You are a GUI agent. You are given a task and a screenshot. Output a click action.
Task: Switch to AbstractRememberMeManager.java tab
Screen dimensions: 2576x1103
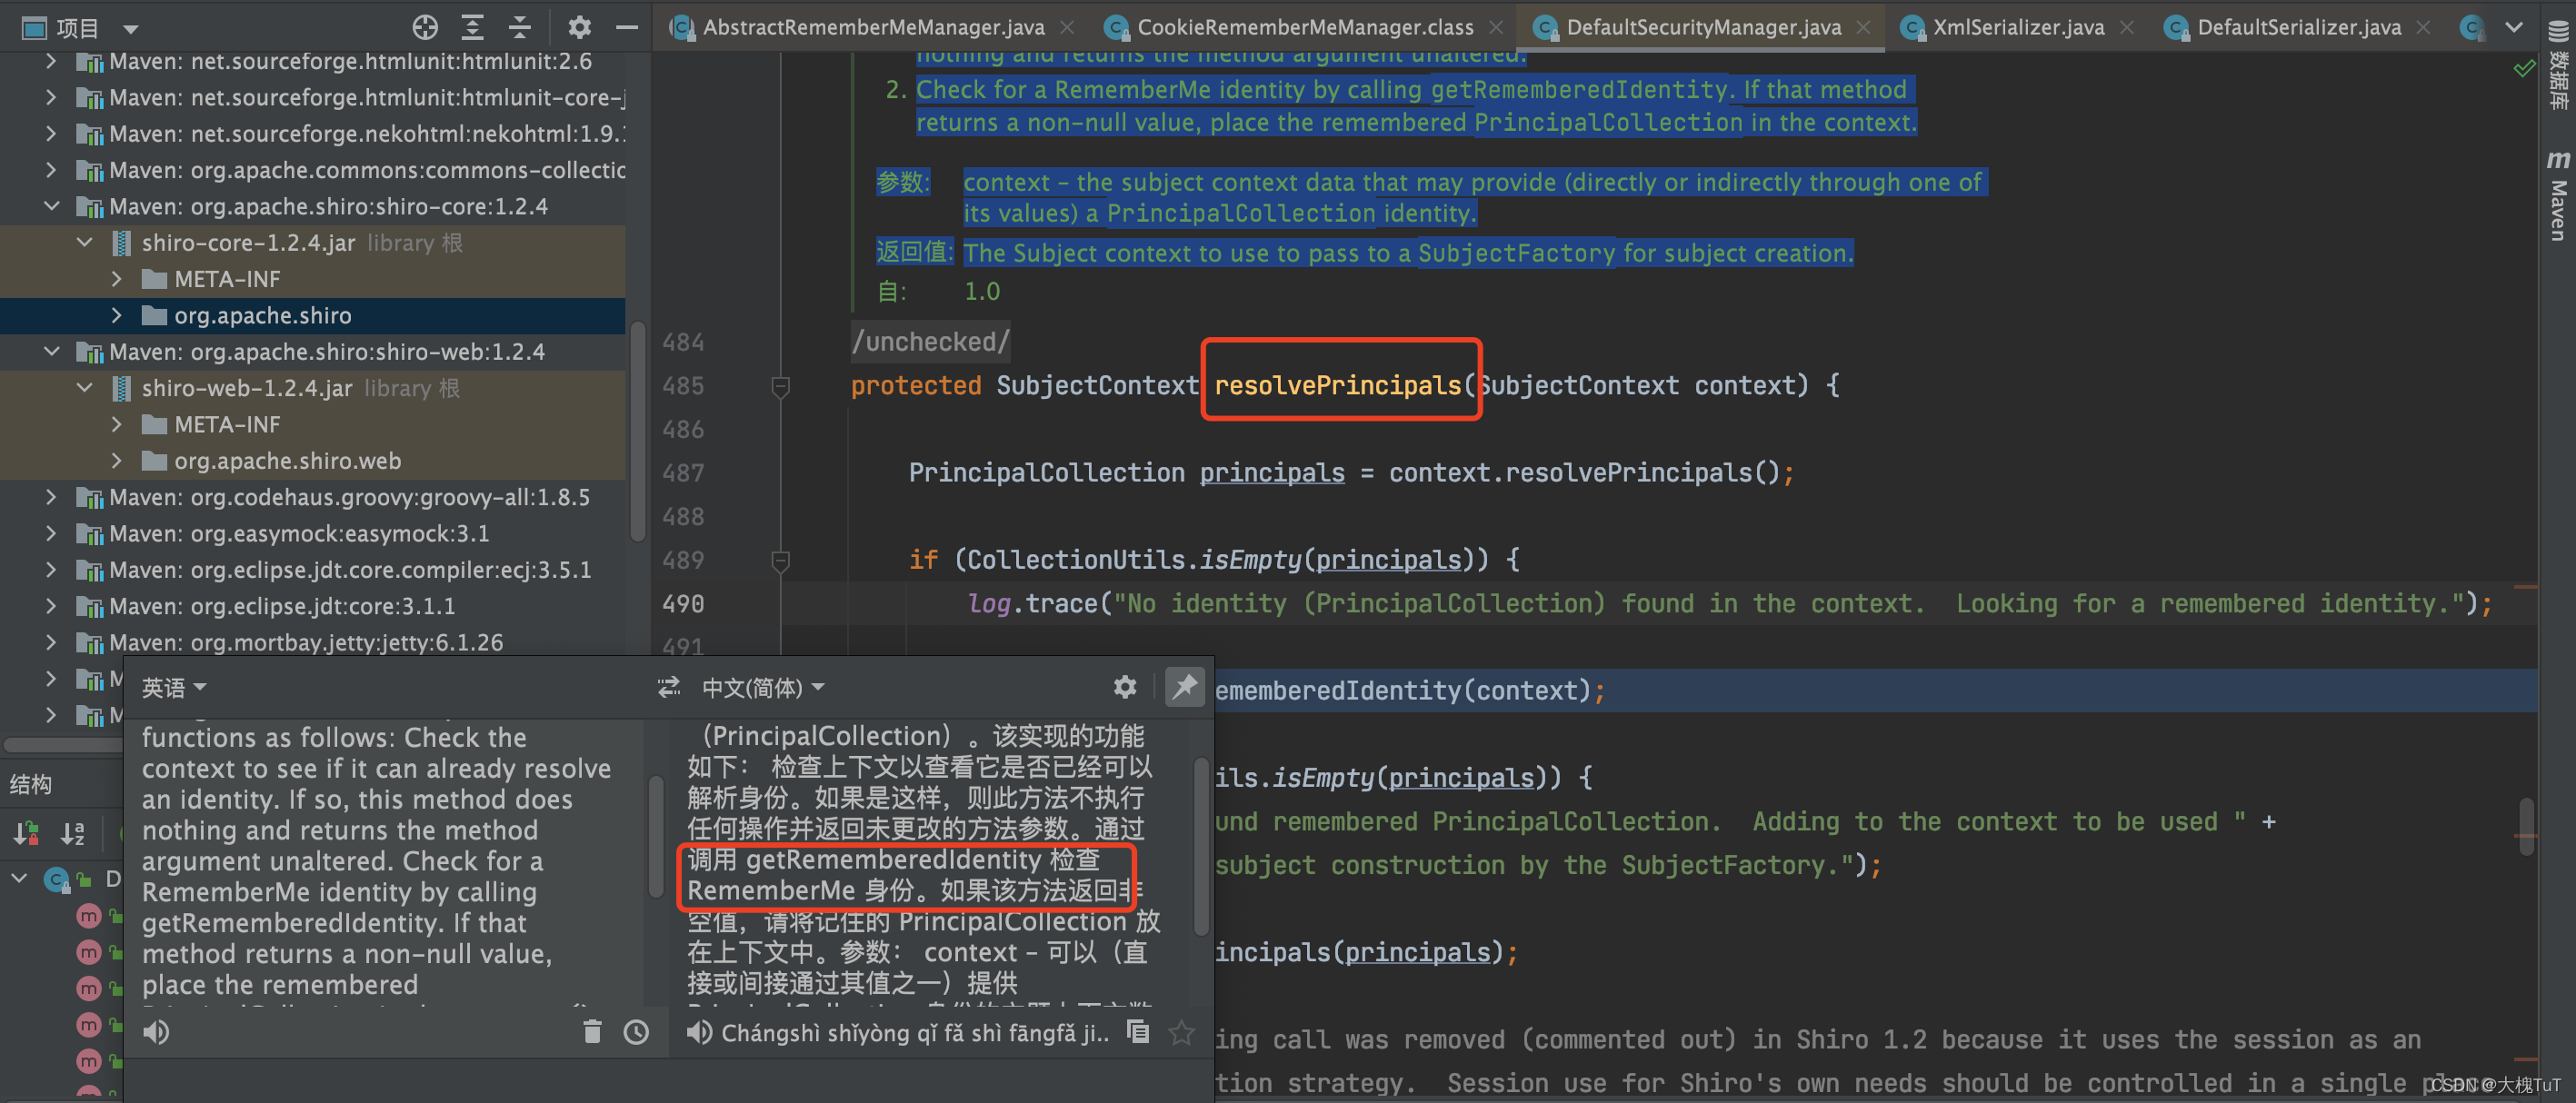pyautogui.click(x=872, y=27)
